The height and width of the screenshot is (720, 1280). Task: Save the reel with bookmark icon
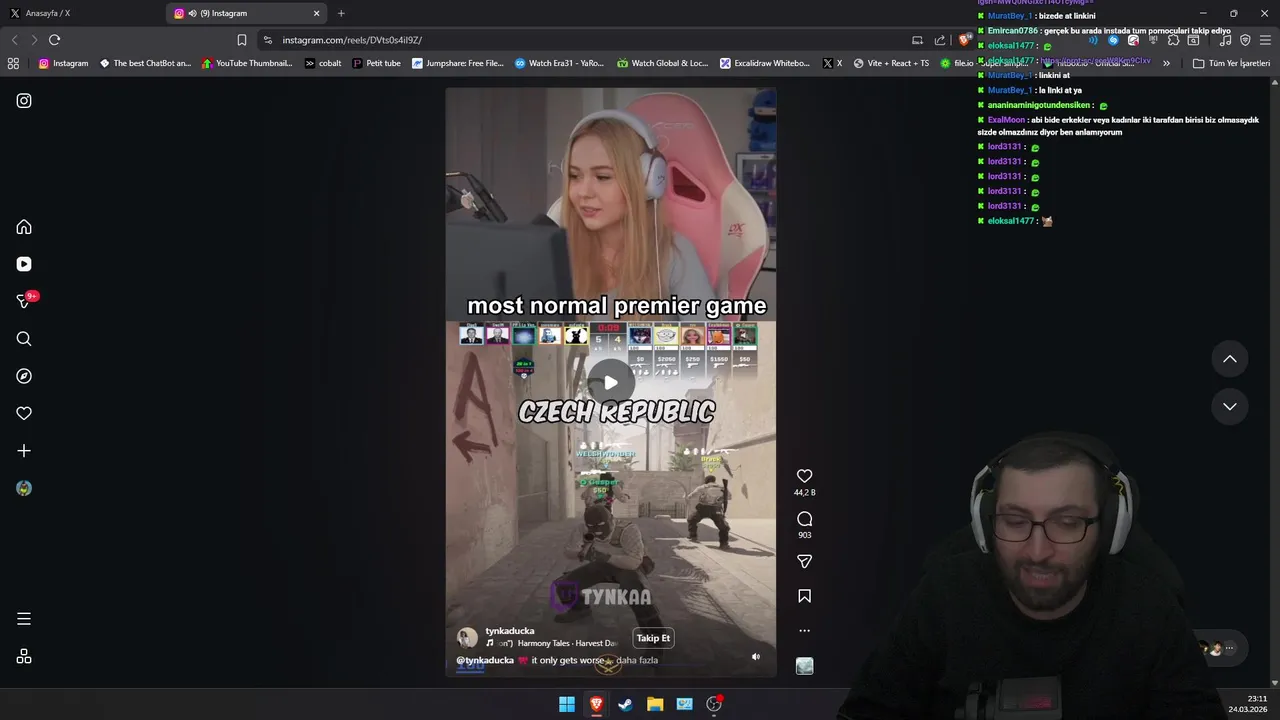[x=804, y=596]
